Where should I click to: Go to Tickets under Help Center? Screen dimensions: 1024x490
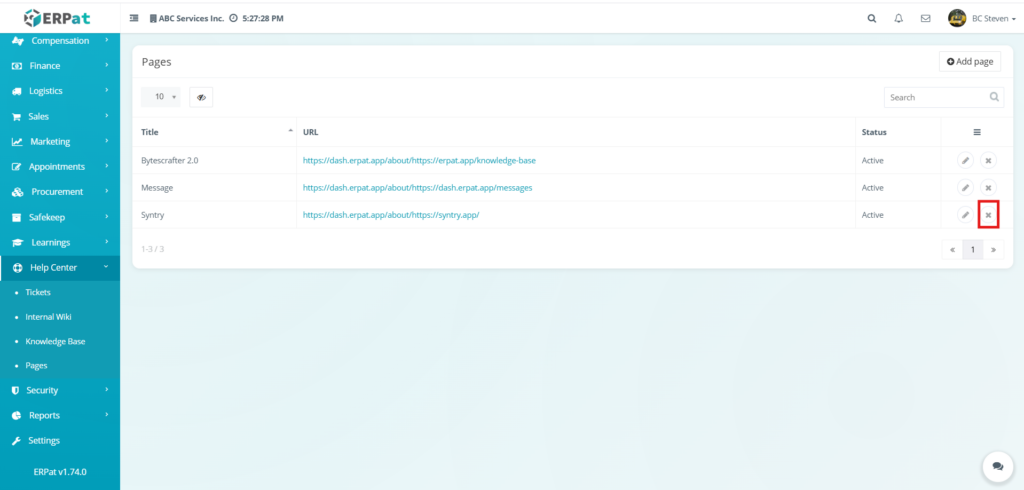[38, 292]
